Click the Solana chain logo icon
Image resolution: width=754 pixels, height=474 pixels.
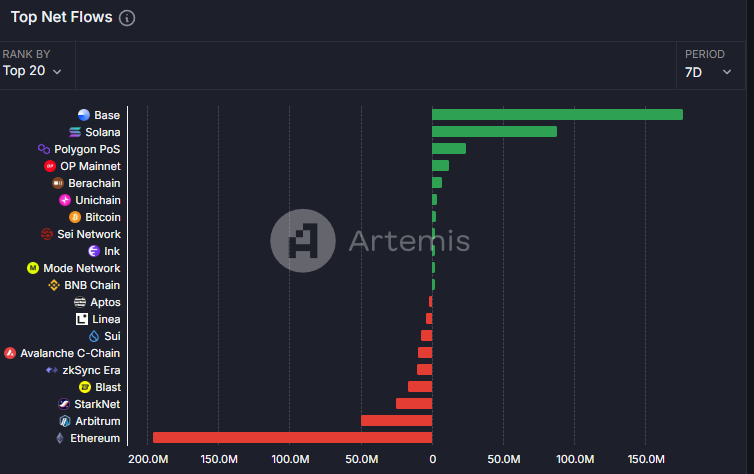pyautogui.click(x=75, y=132)
